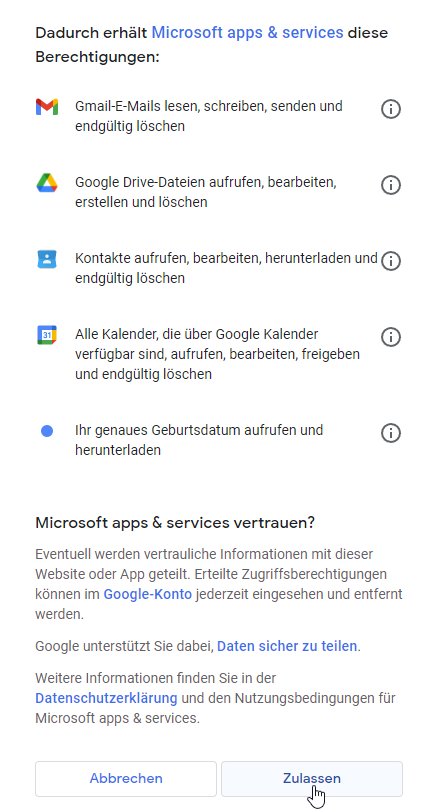Click the Abbrechen button
This screenshot has height=812, width=433.
[126, 778]
